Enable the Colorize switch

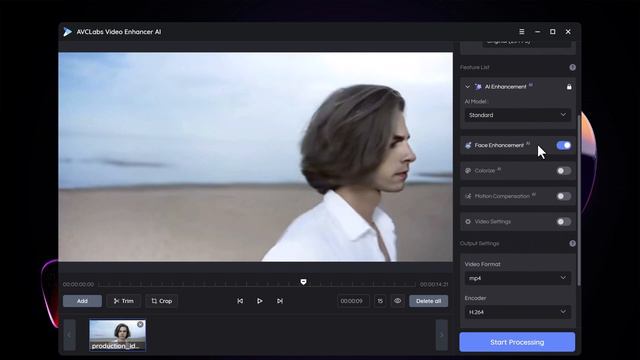(564, 171)
